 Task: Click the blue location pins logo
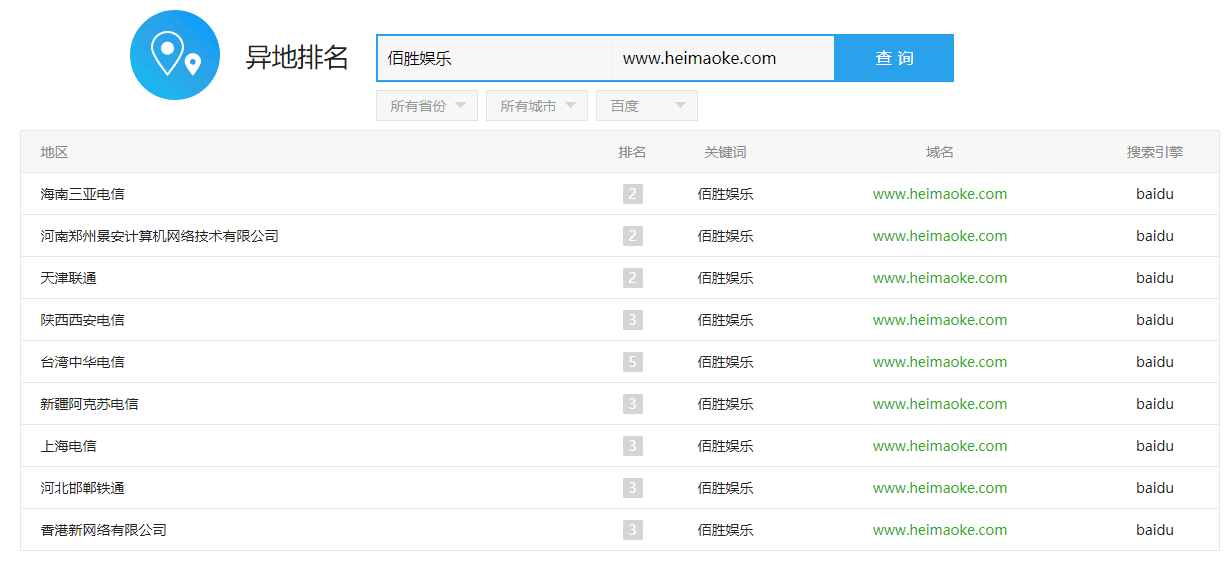tap(175, 55)
